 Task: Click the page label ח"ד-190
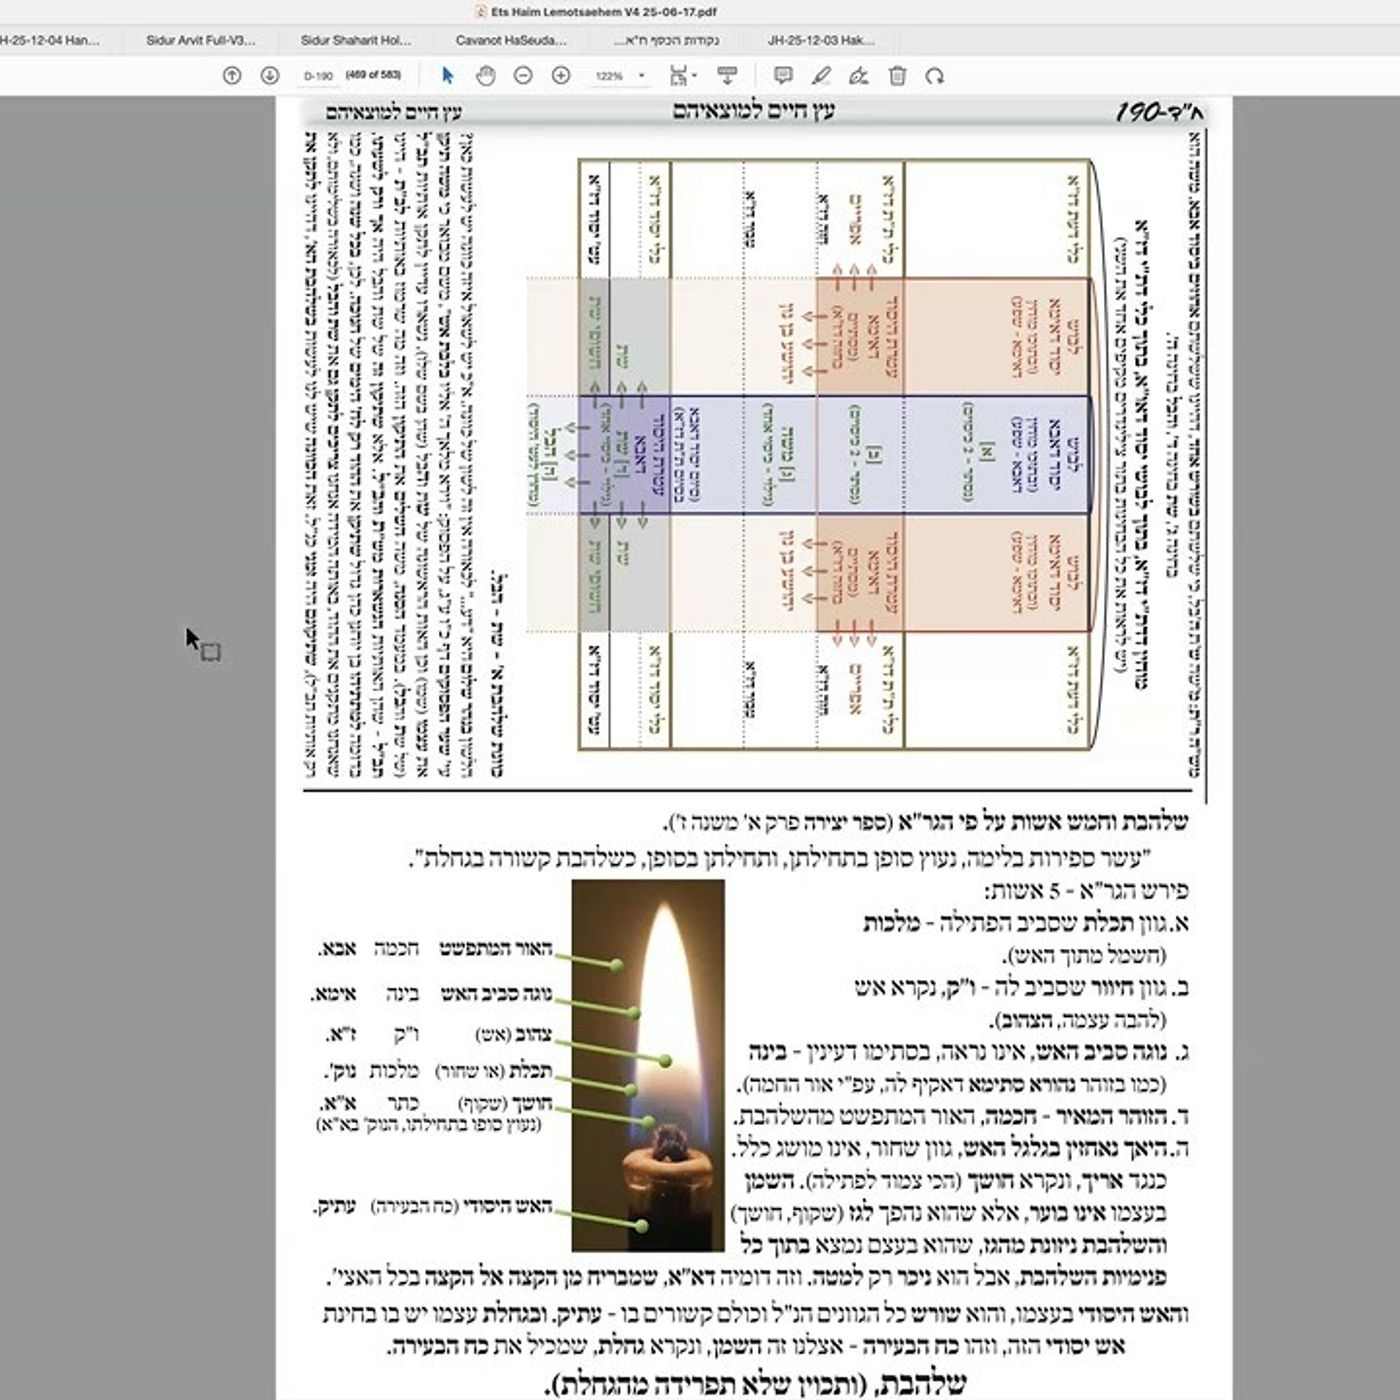tap(1160, 112)
